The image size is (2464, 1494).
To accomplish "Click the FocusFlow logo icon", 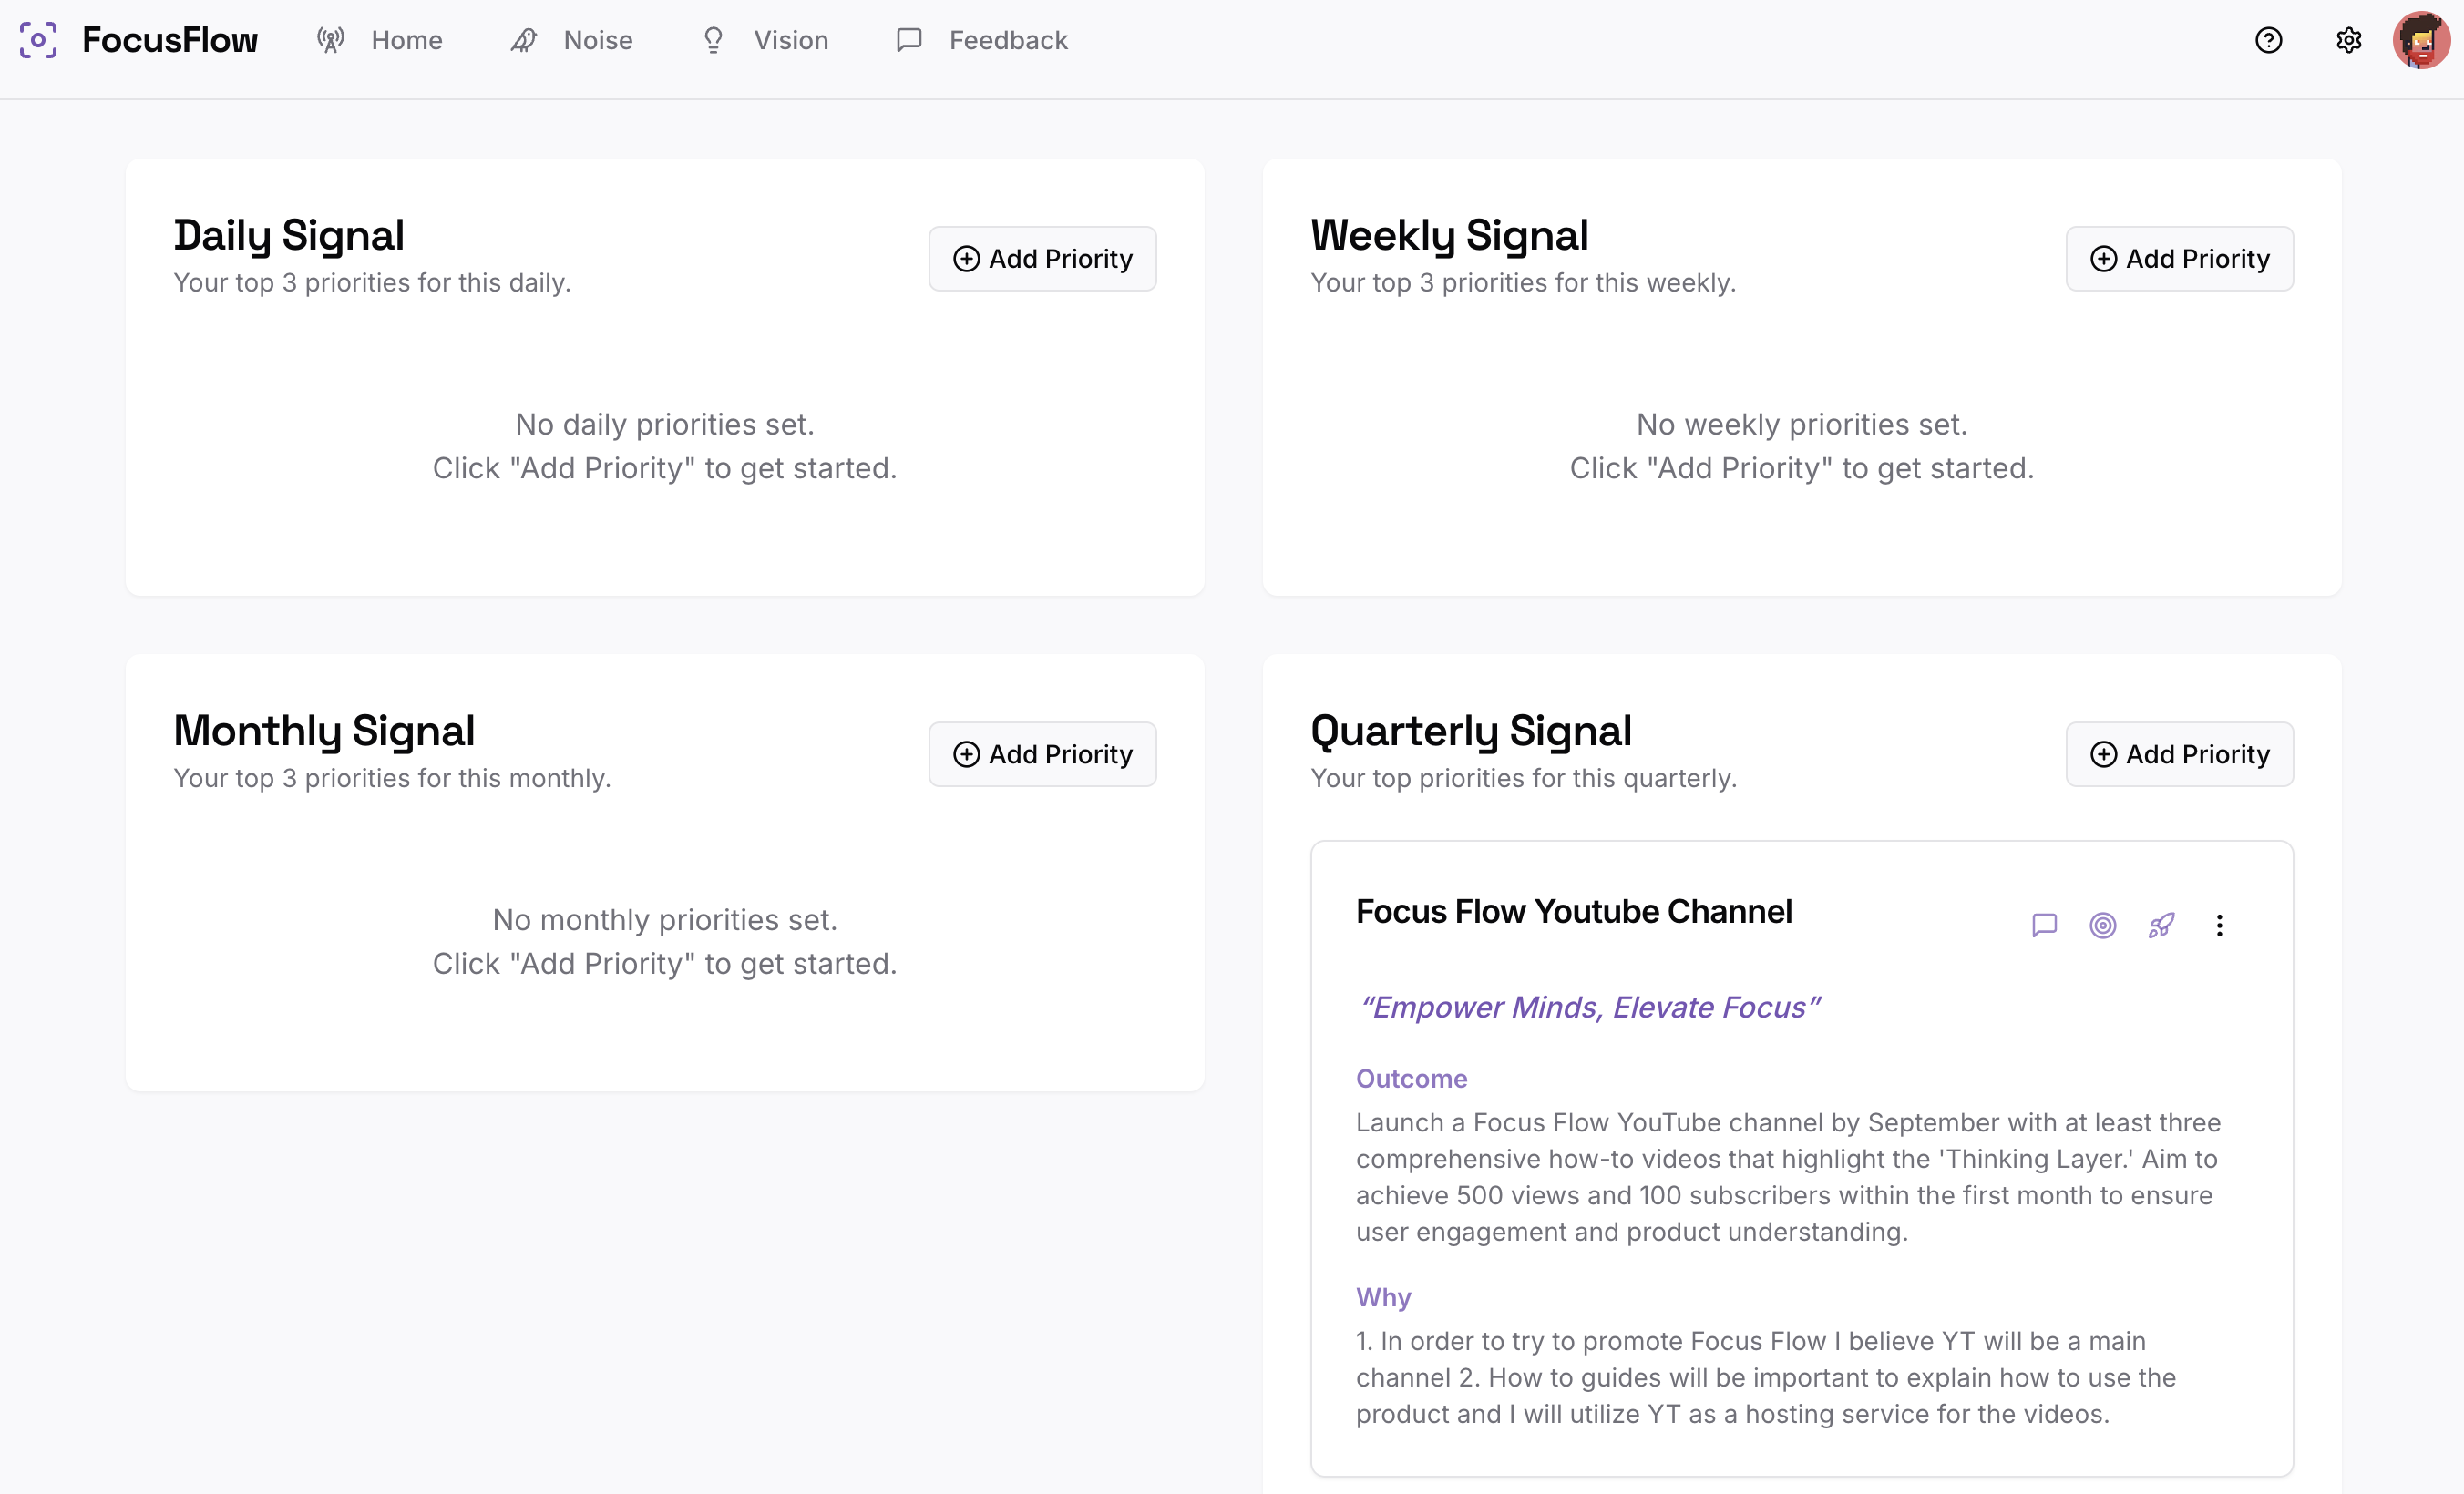I will pos(38,40).
